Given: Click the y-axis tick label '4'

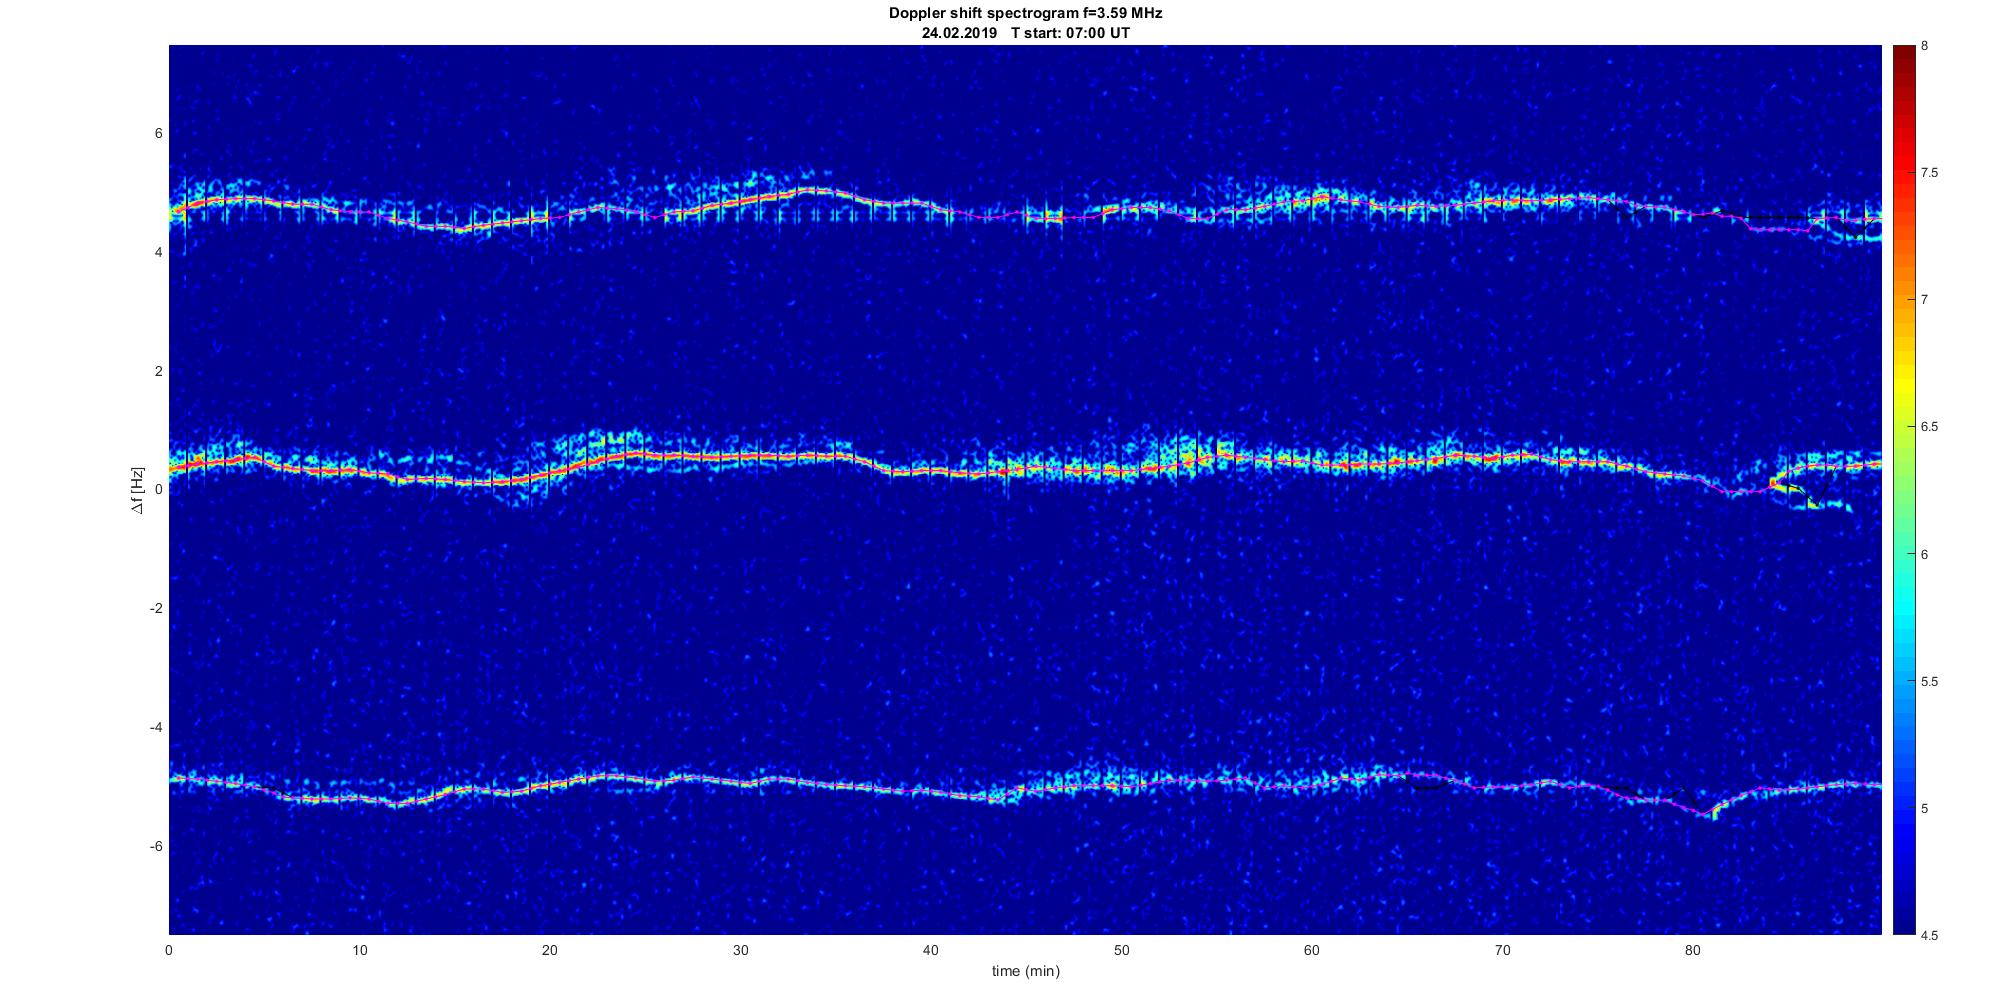Looking at the screenshot, I should [159, 252].
